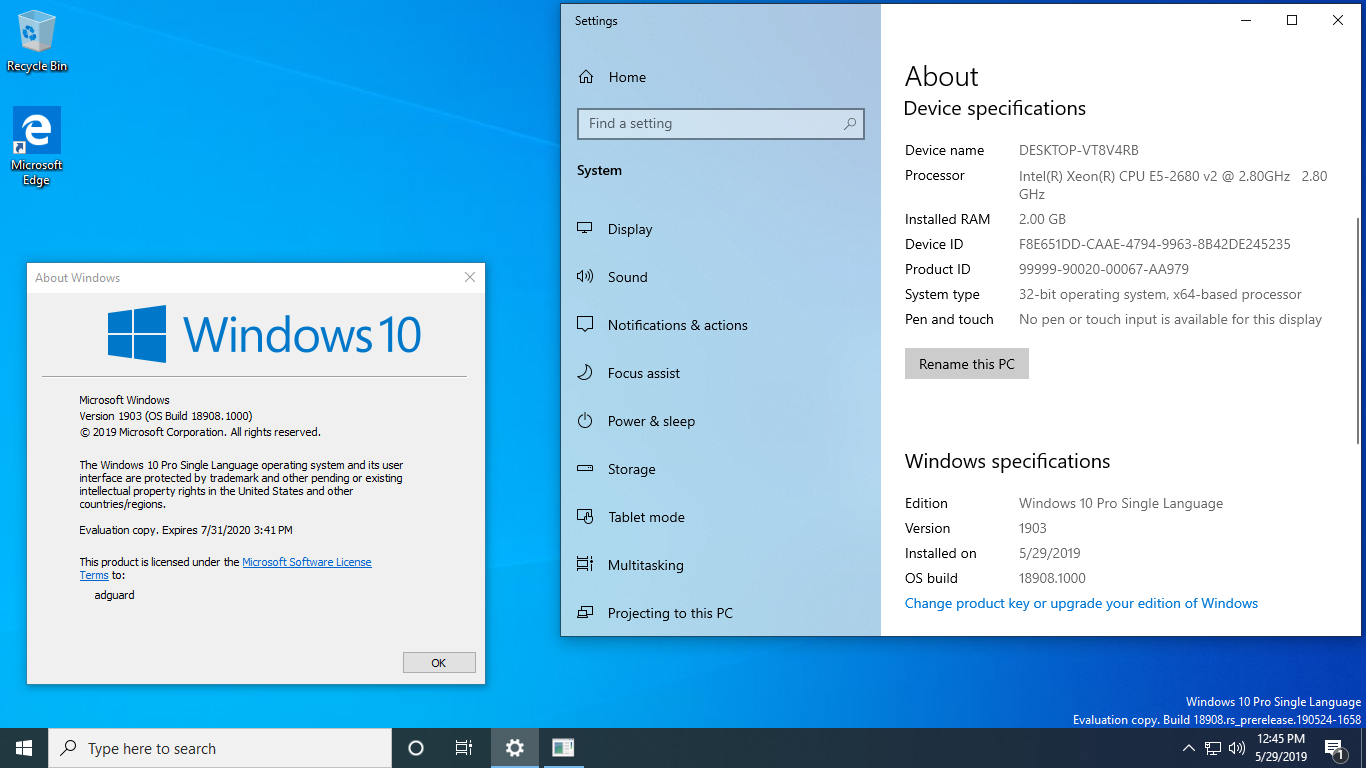Minimize the Settings window
The image size is (1366, 768).
pyautogui.click(x=1246, y=20)
